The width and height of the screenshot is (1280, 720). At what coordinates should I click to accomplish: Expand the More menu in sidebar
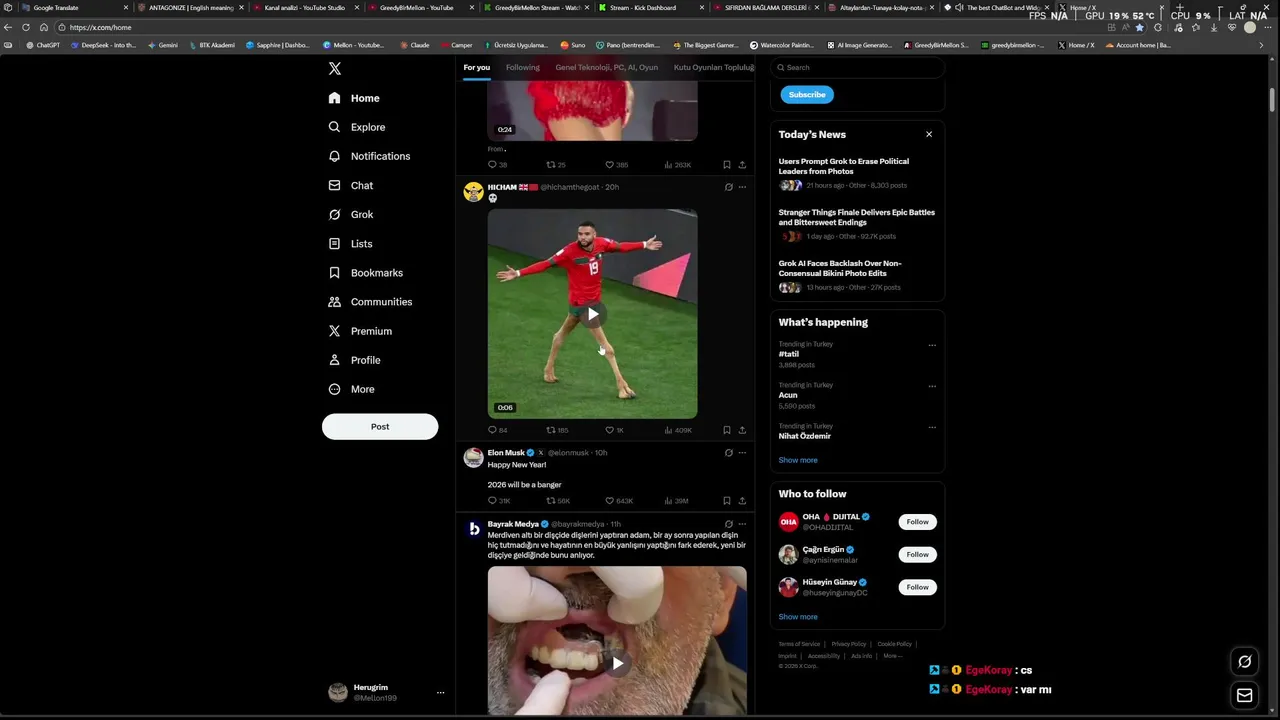coord(351,389)
